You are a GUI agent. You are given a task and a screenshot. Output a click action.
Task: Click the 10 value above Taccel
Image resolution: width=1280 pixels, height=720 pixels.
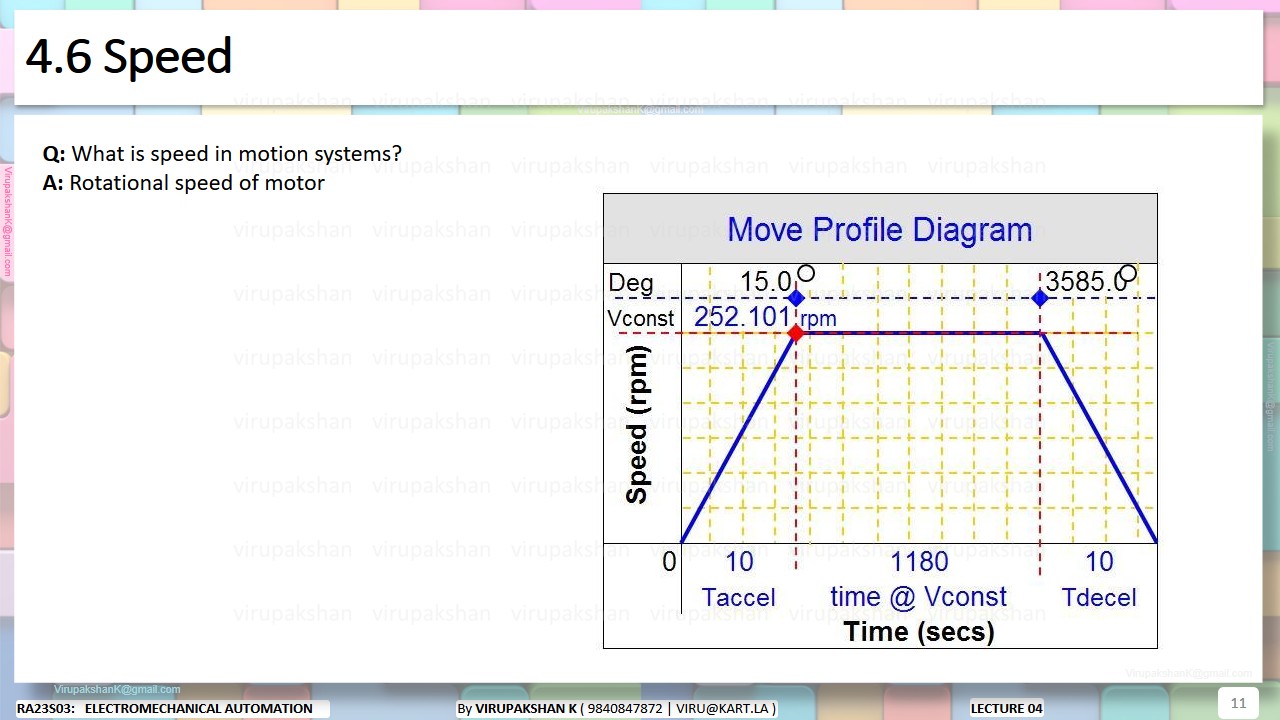coord(739,562)
